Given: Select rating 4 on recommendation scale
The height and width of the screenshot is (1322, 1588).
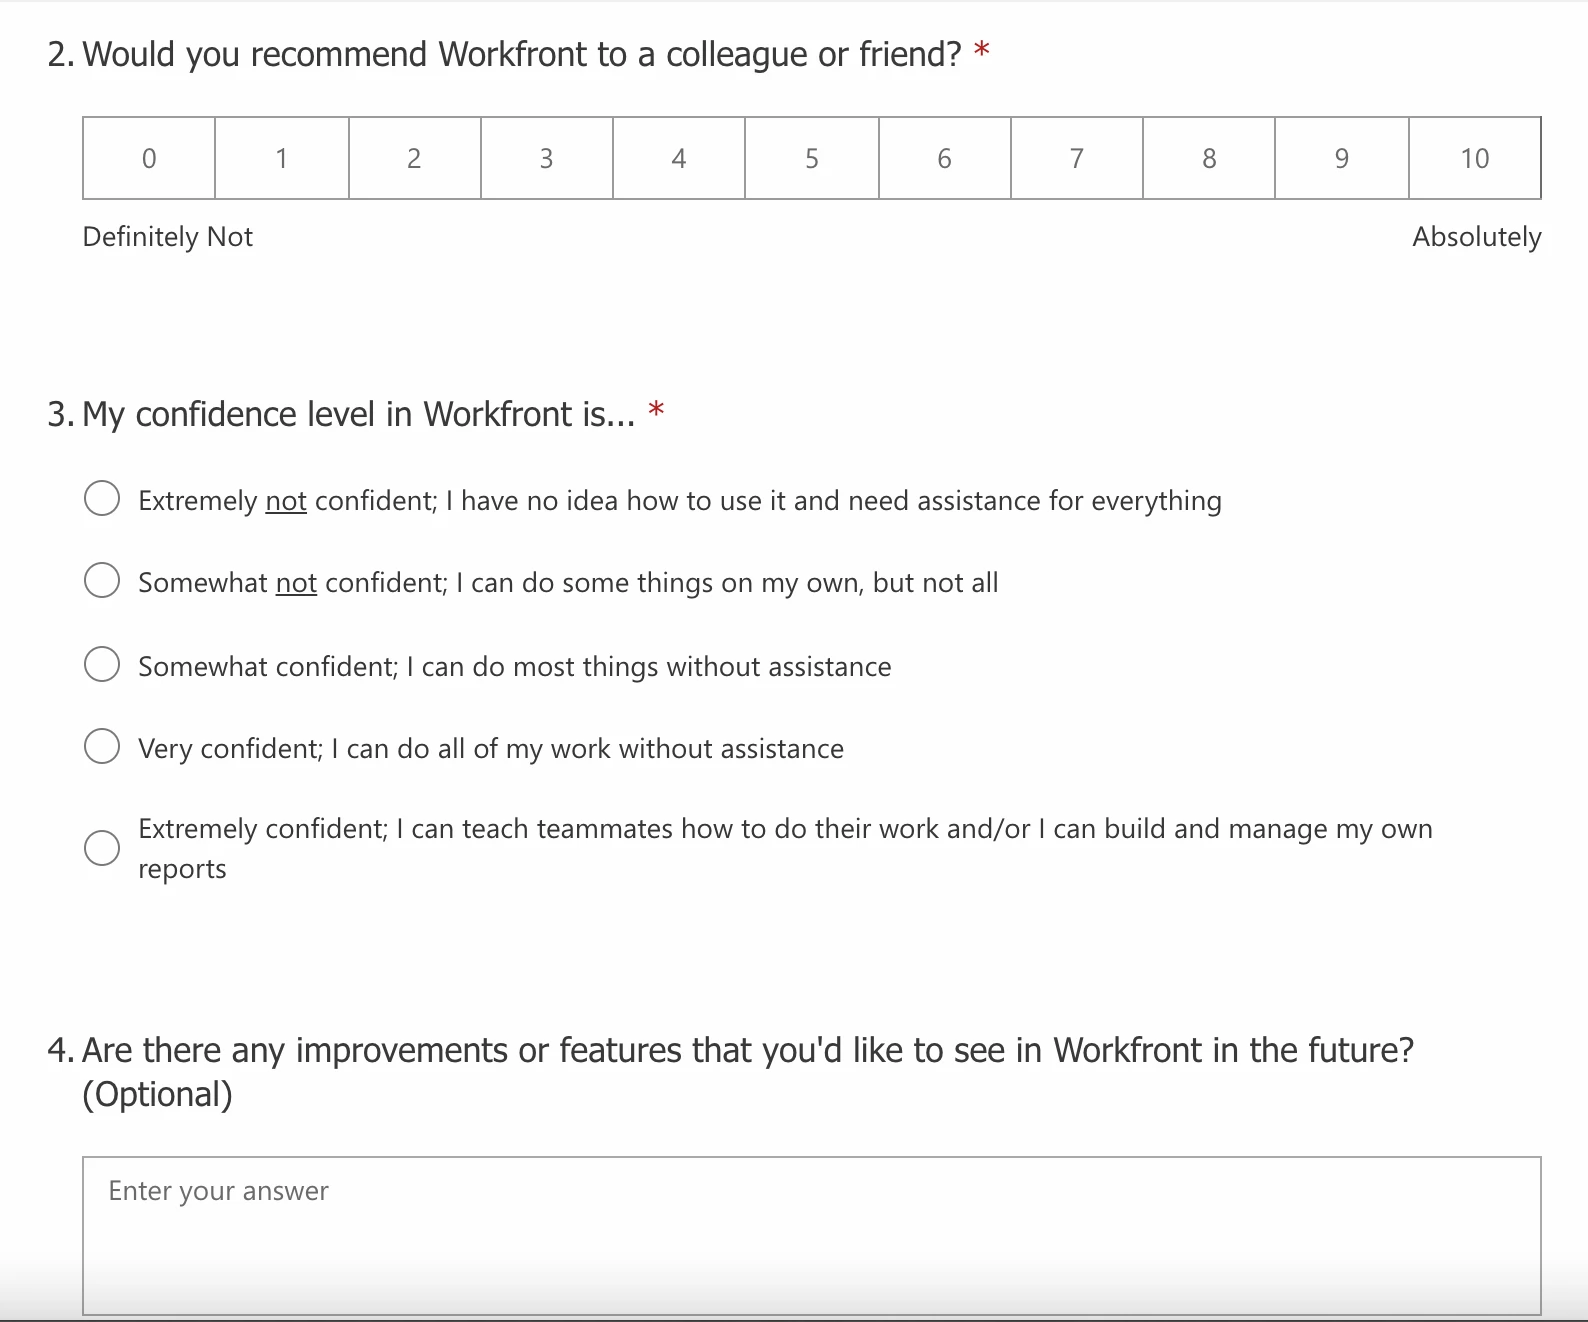Looking at the screenshot, I should [x=679, y=158].
